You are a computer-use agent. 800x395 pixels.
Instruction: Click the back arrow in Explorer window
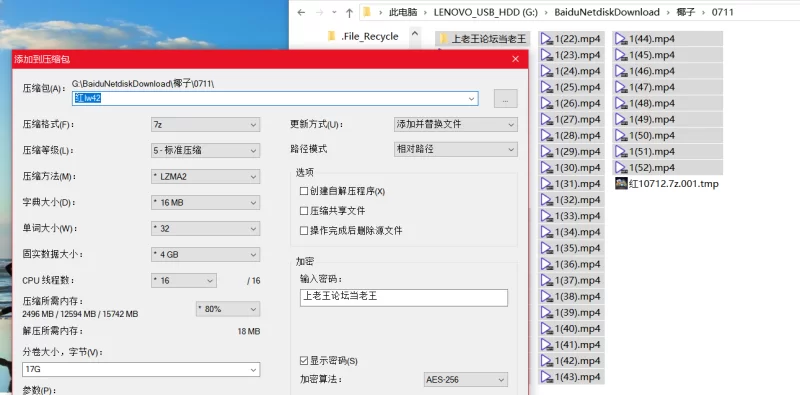[301, 12]
